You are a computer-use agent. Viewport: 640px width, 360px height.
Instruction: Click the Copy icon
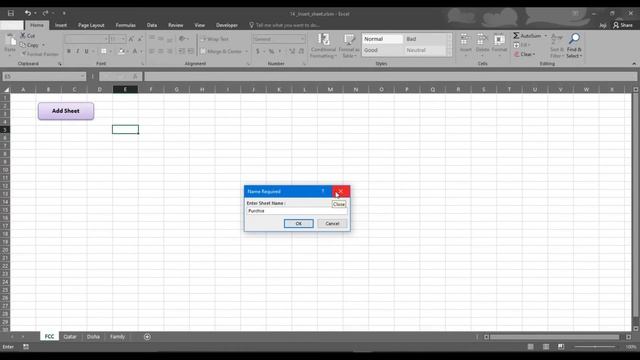click(x=23, y=45)
